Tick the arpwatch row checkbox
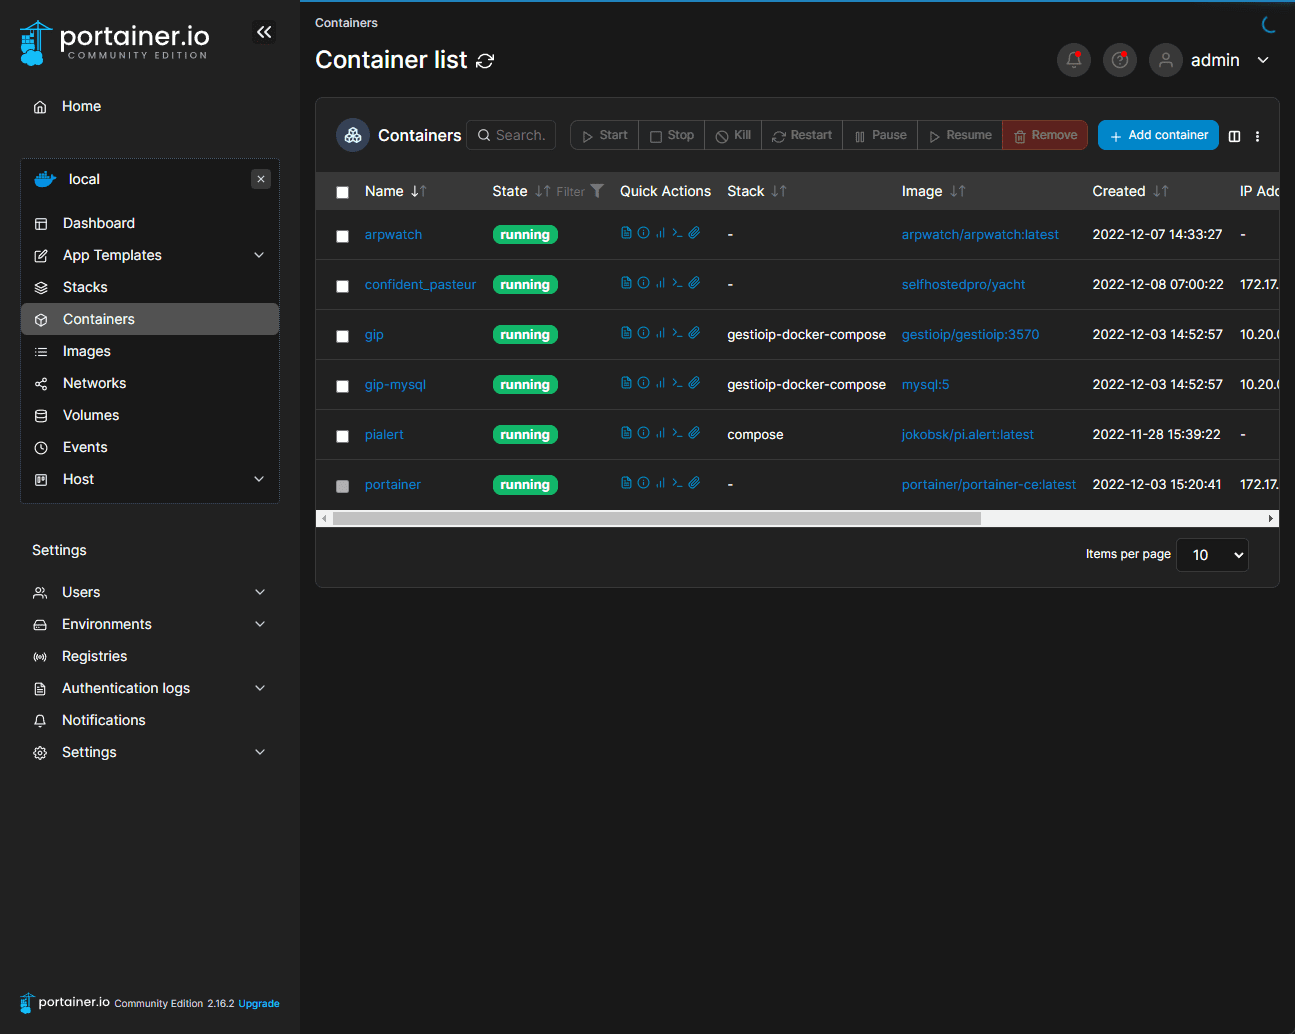This screenshot has width=1295, height=1034. [x=343, y=236]
